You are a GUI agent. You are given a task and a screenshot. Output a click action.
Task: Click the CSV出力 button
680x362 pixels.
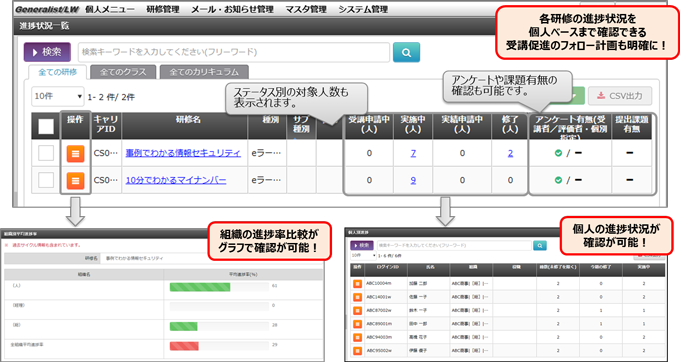pos(620,96)
